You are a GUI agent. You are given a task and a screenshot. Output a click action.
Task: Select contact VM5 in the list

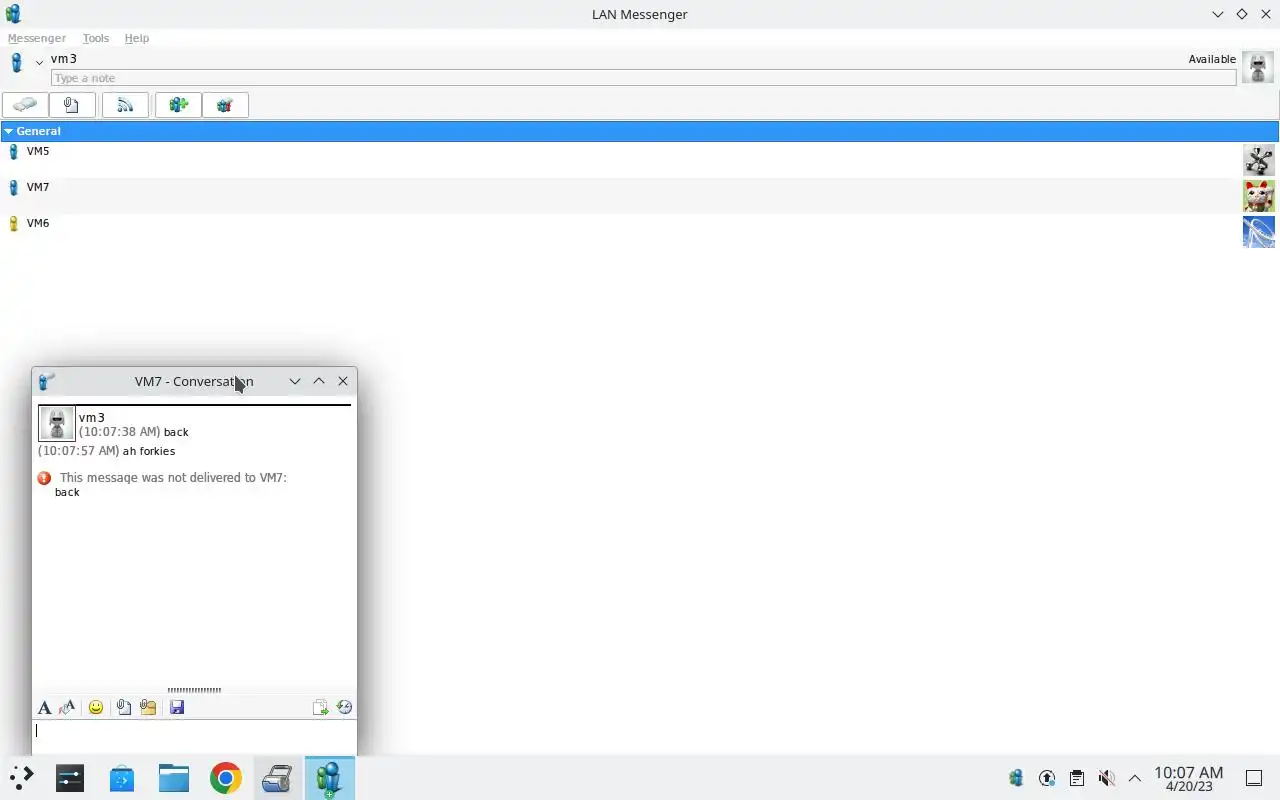(640, 160)
